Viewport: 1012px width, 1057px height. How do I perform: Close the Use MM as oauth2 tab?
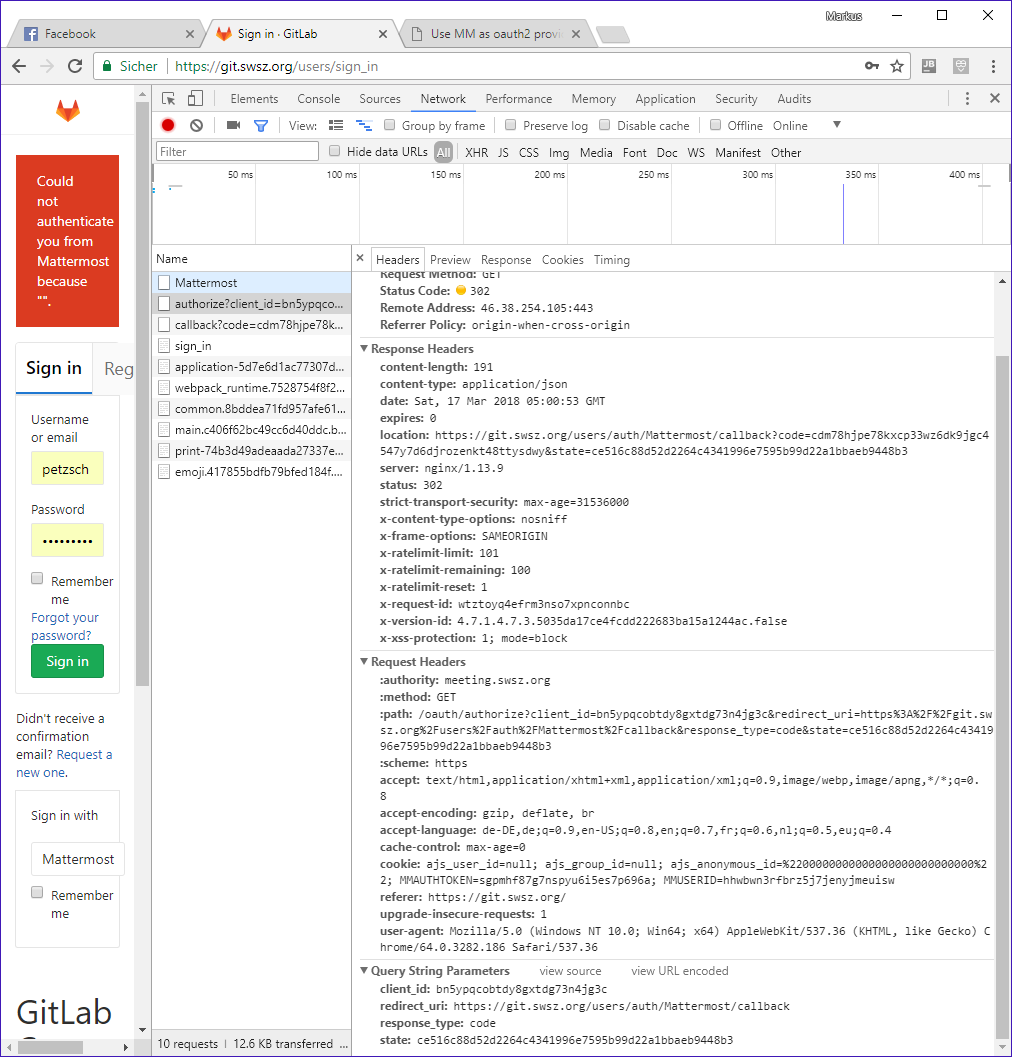tap(576, 34)
